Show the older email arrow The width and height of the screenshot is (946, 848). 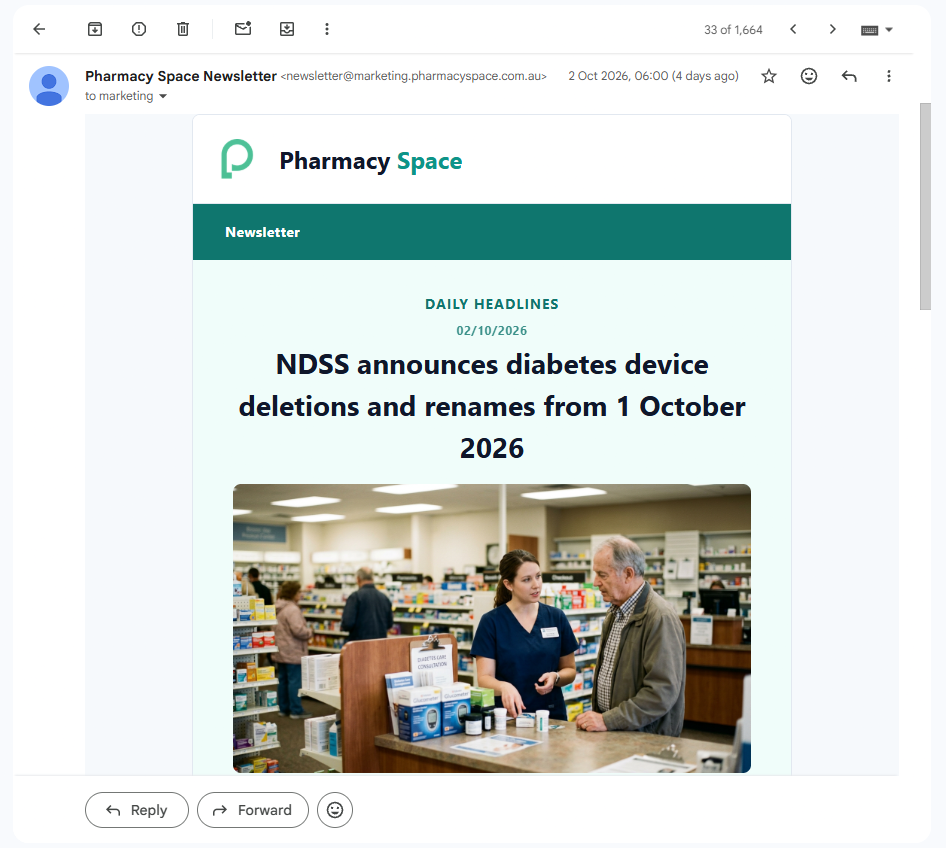pyautogui.click(x=833, y=29)
